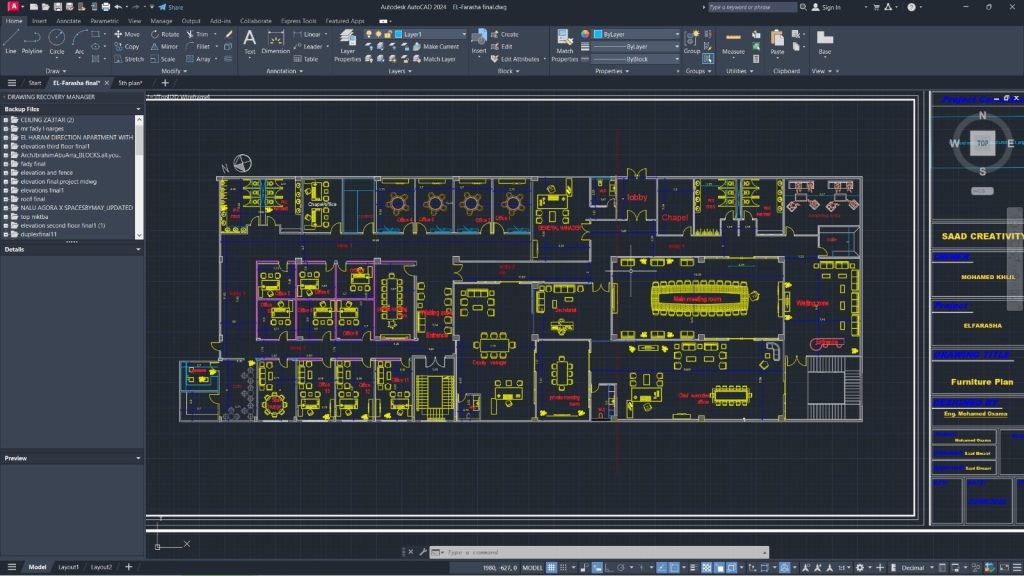Open the Parametric ribbon tab

(104, 21)
